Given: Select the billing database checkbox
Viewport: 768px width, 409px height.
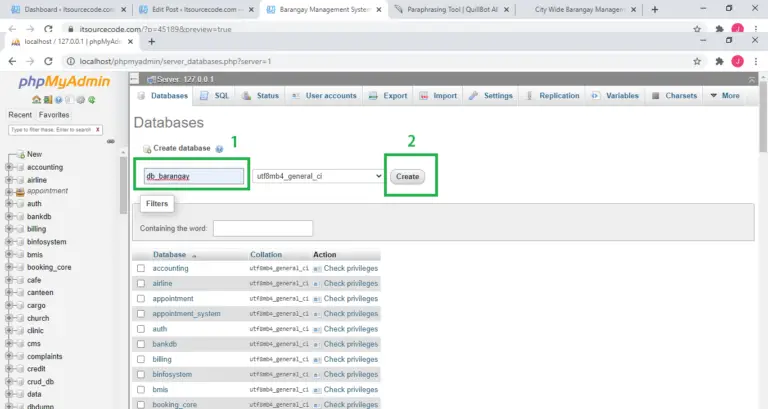Looking at the screenshot, I should click(141, 359).
